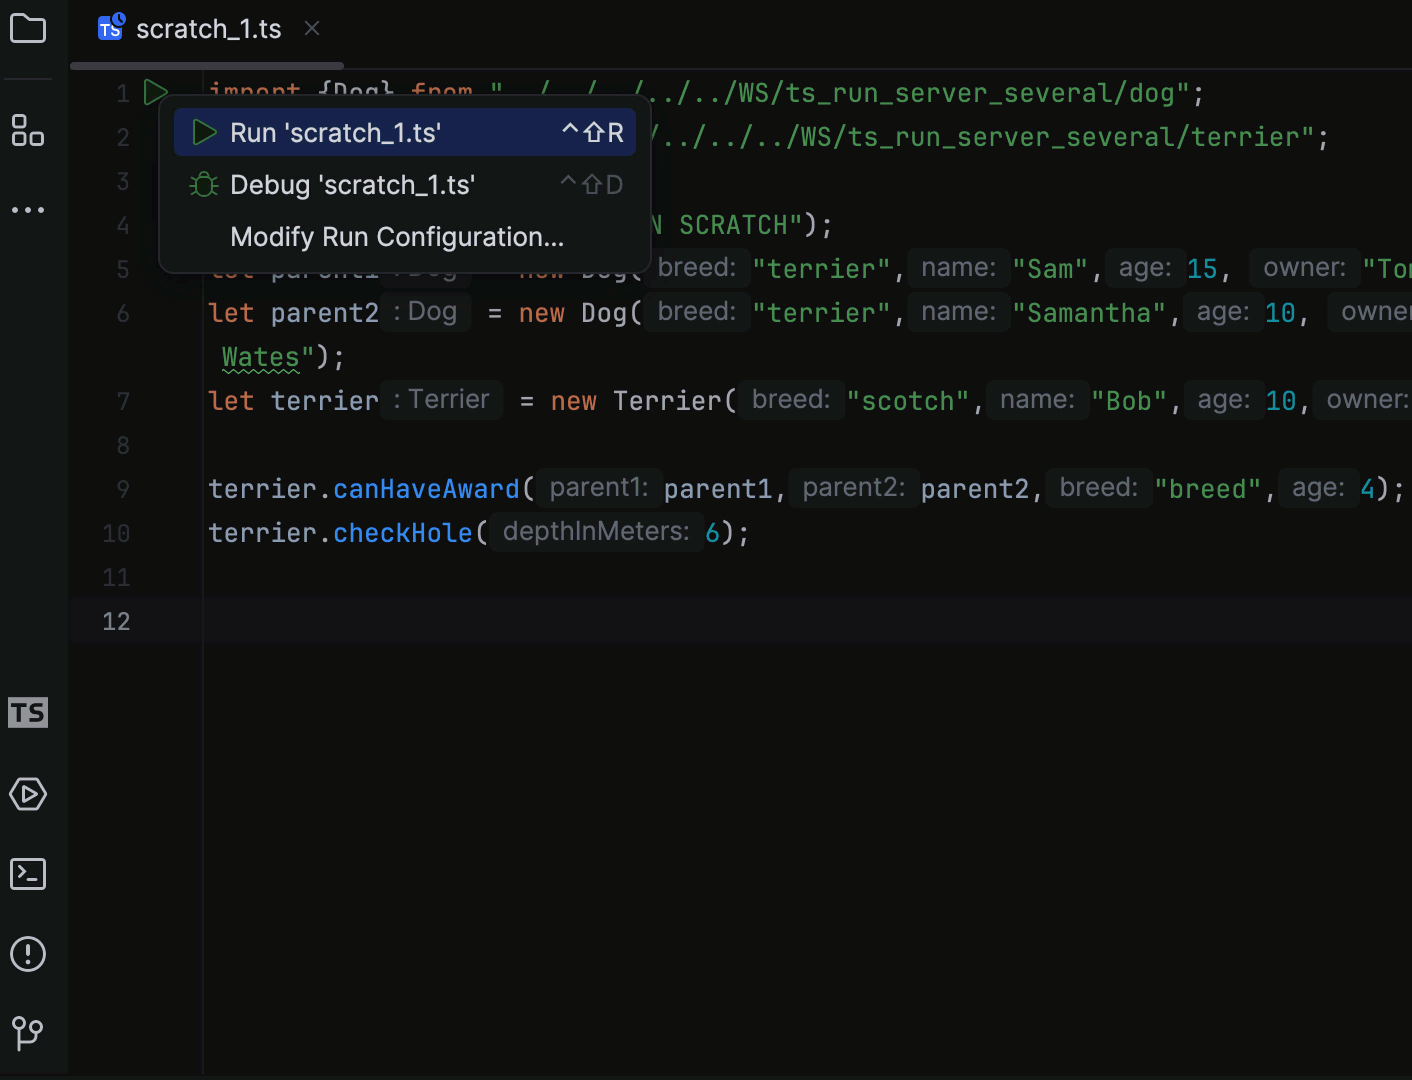The height and width of the screenshot is (1080, 1412).
Task: Click the ': Dog' type hint on parent2
Action: 425,311
